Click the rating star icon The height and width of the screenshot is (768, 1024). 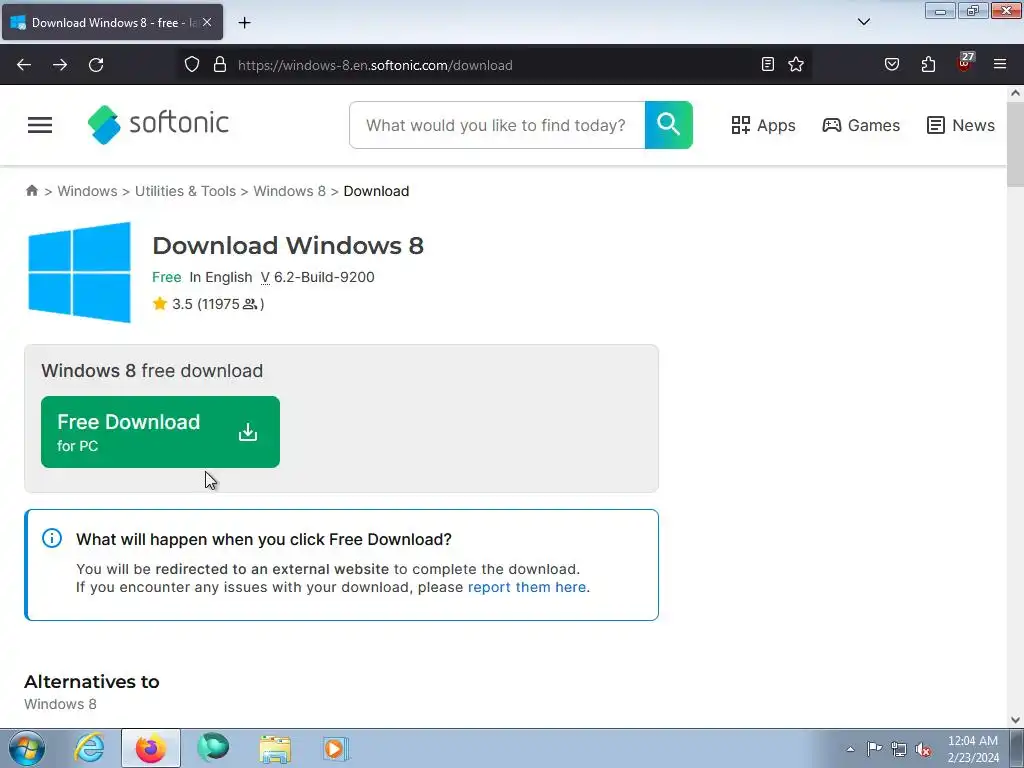(x=160, y=304)
